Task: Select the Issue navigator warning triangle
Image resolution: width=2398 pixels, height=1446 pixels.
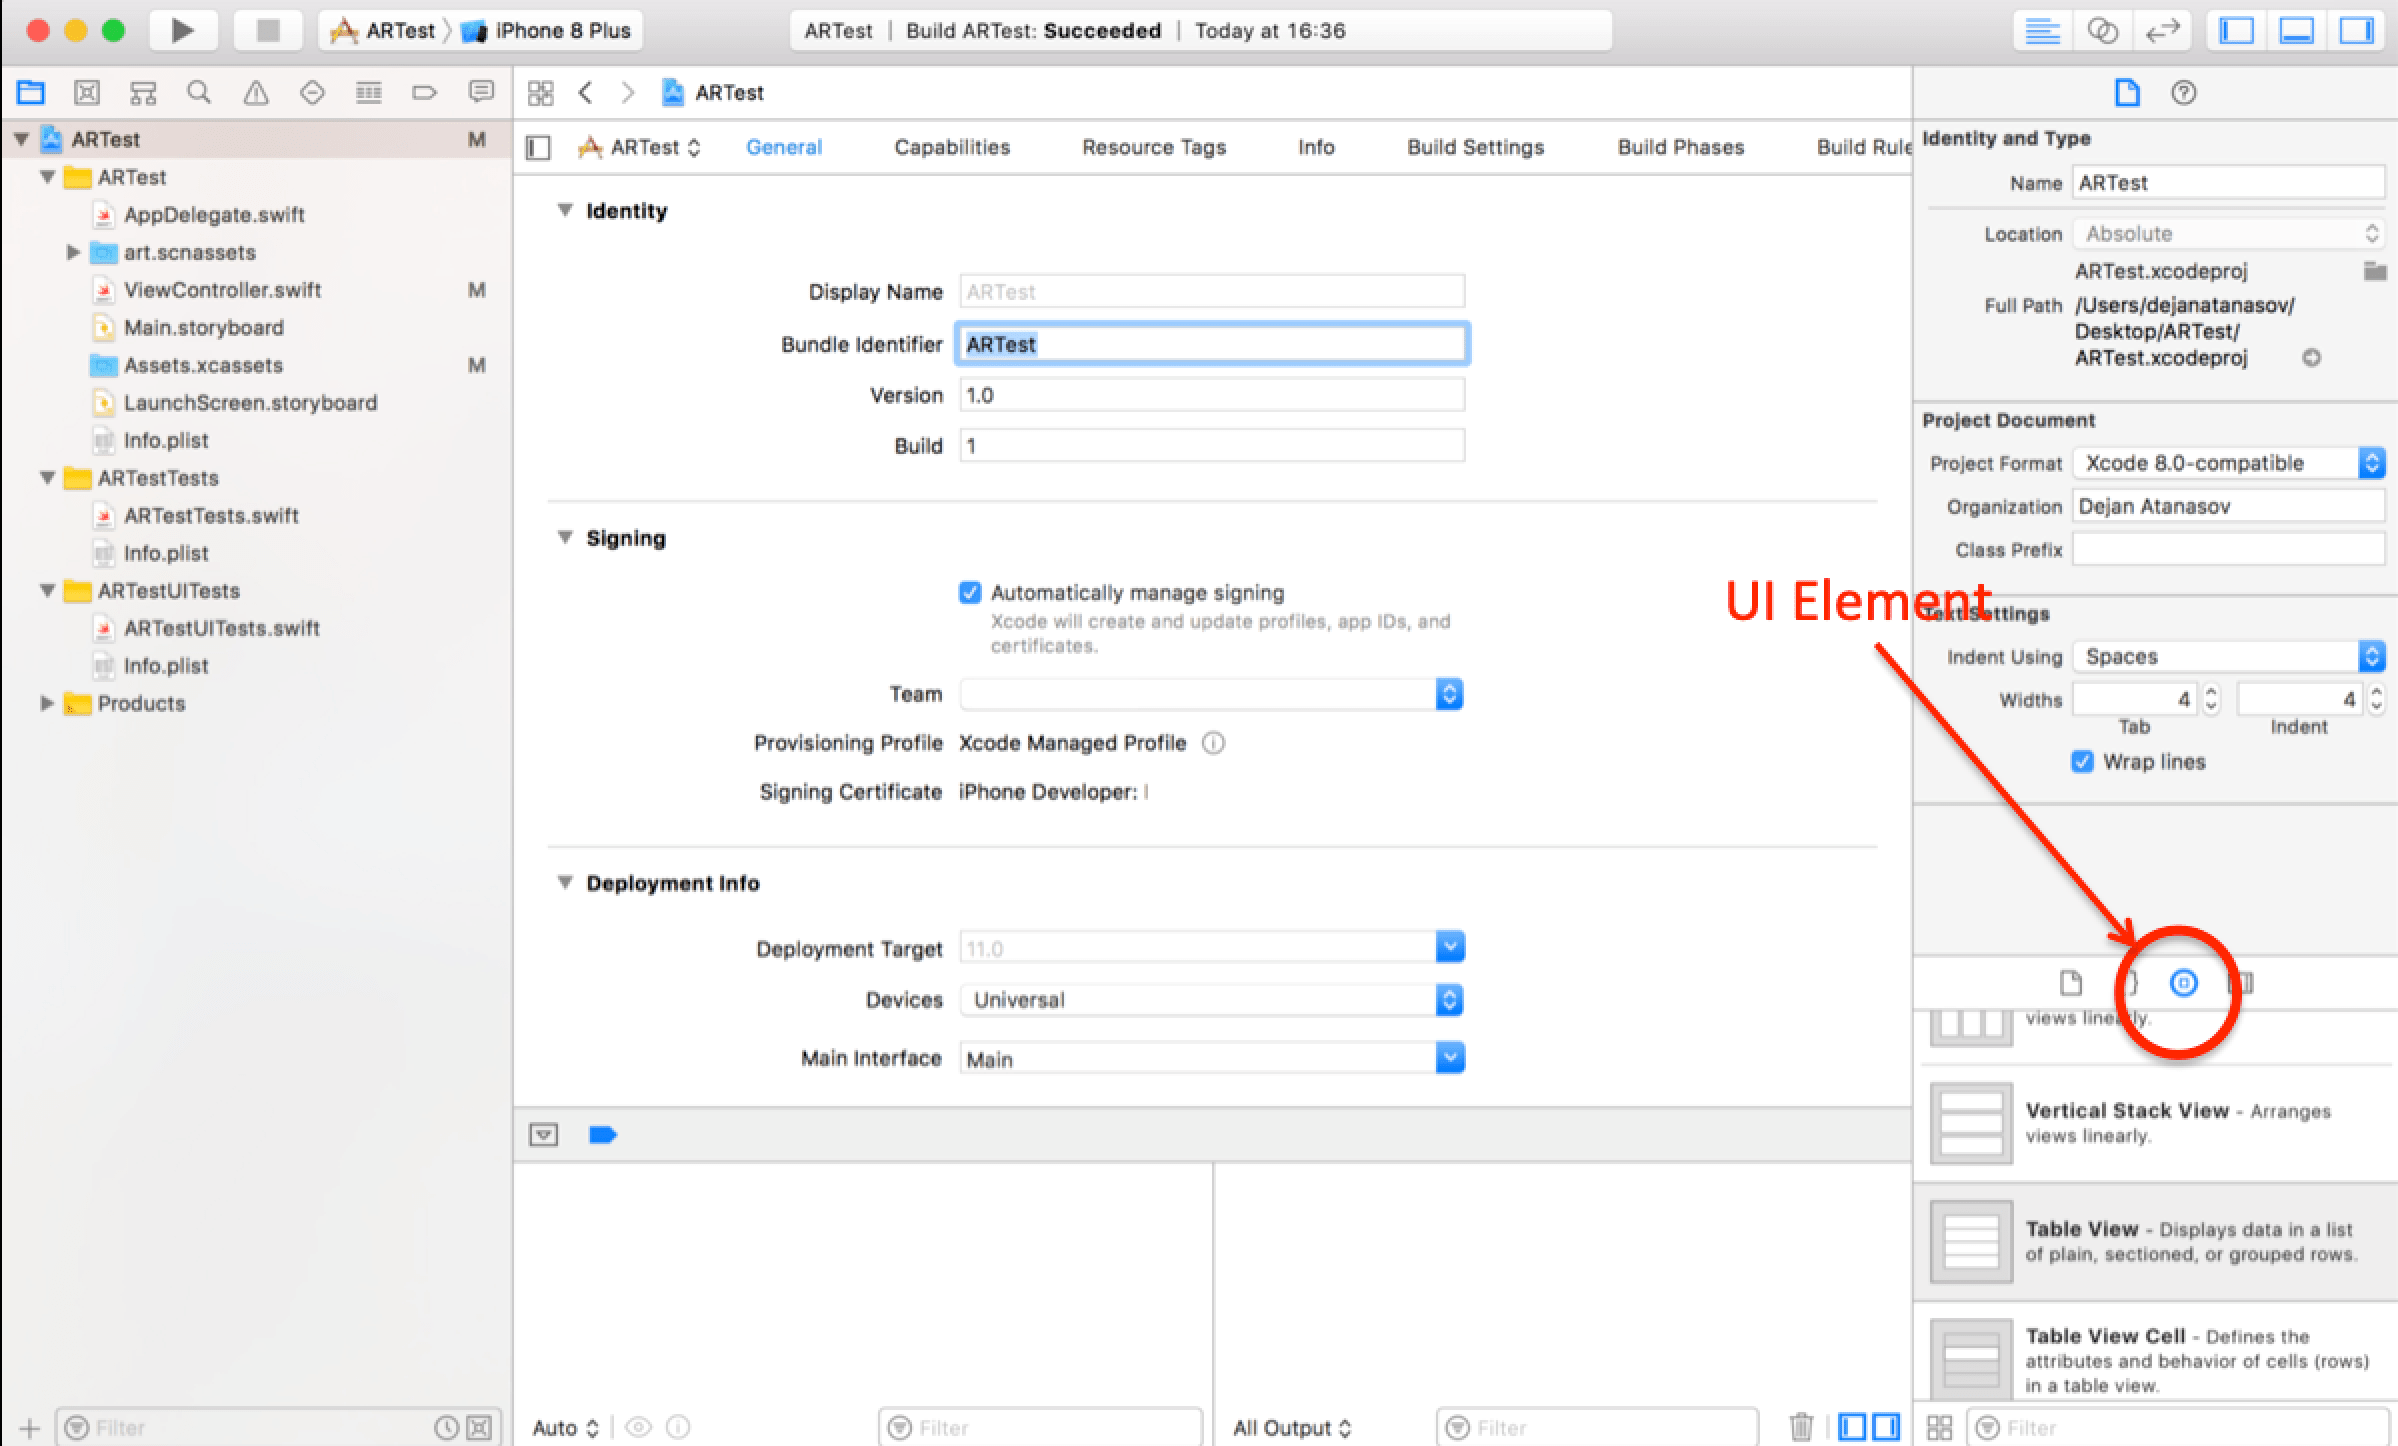Action: [257, 91]
